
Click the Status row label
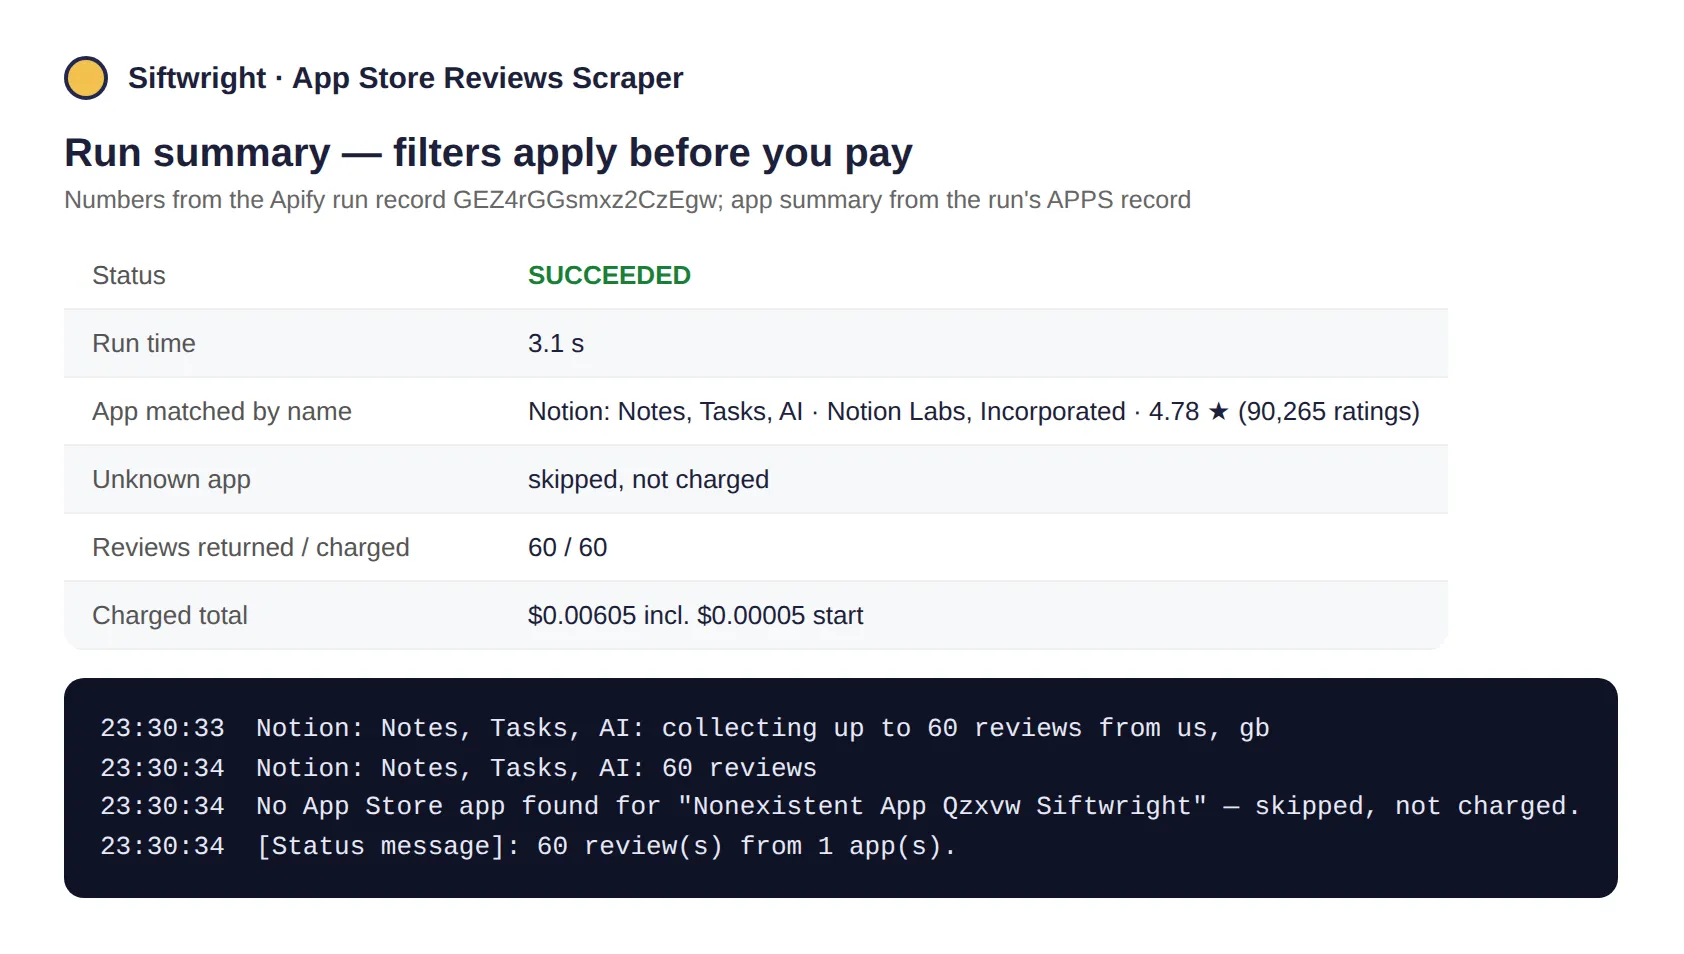pyautogui.click(x=129, y=275)
